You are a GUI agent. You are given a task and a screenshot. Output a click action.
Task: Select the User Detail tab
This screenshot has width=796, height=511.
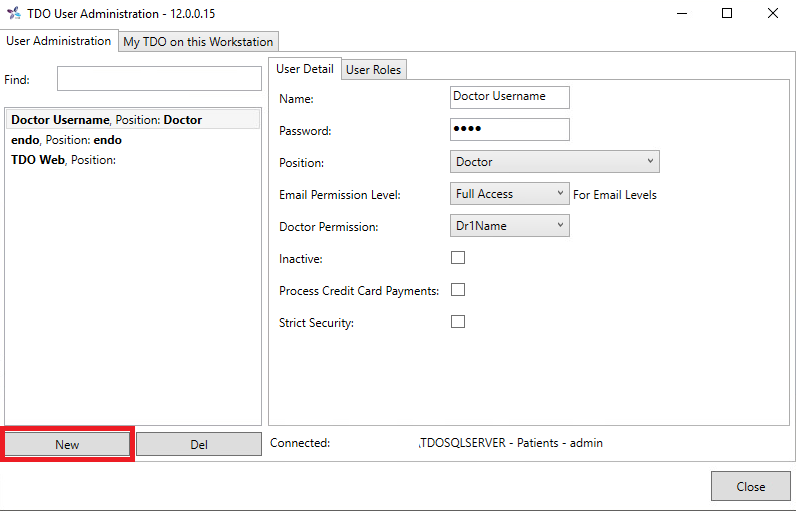tap(304, 69)
